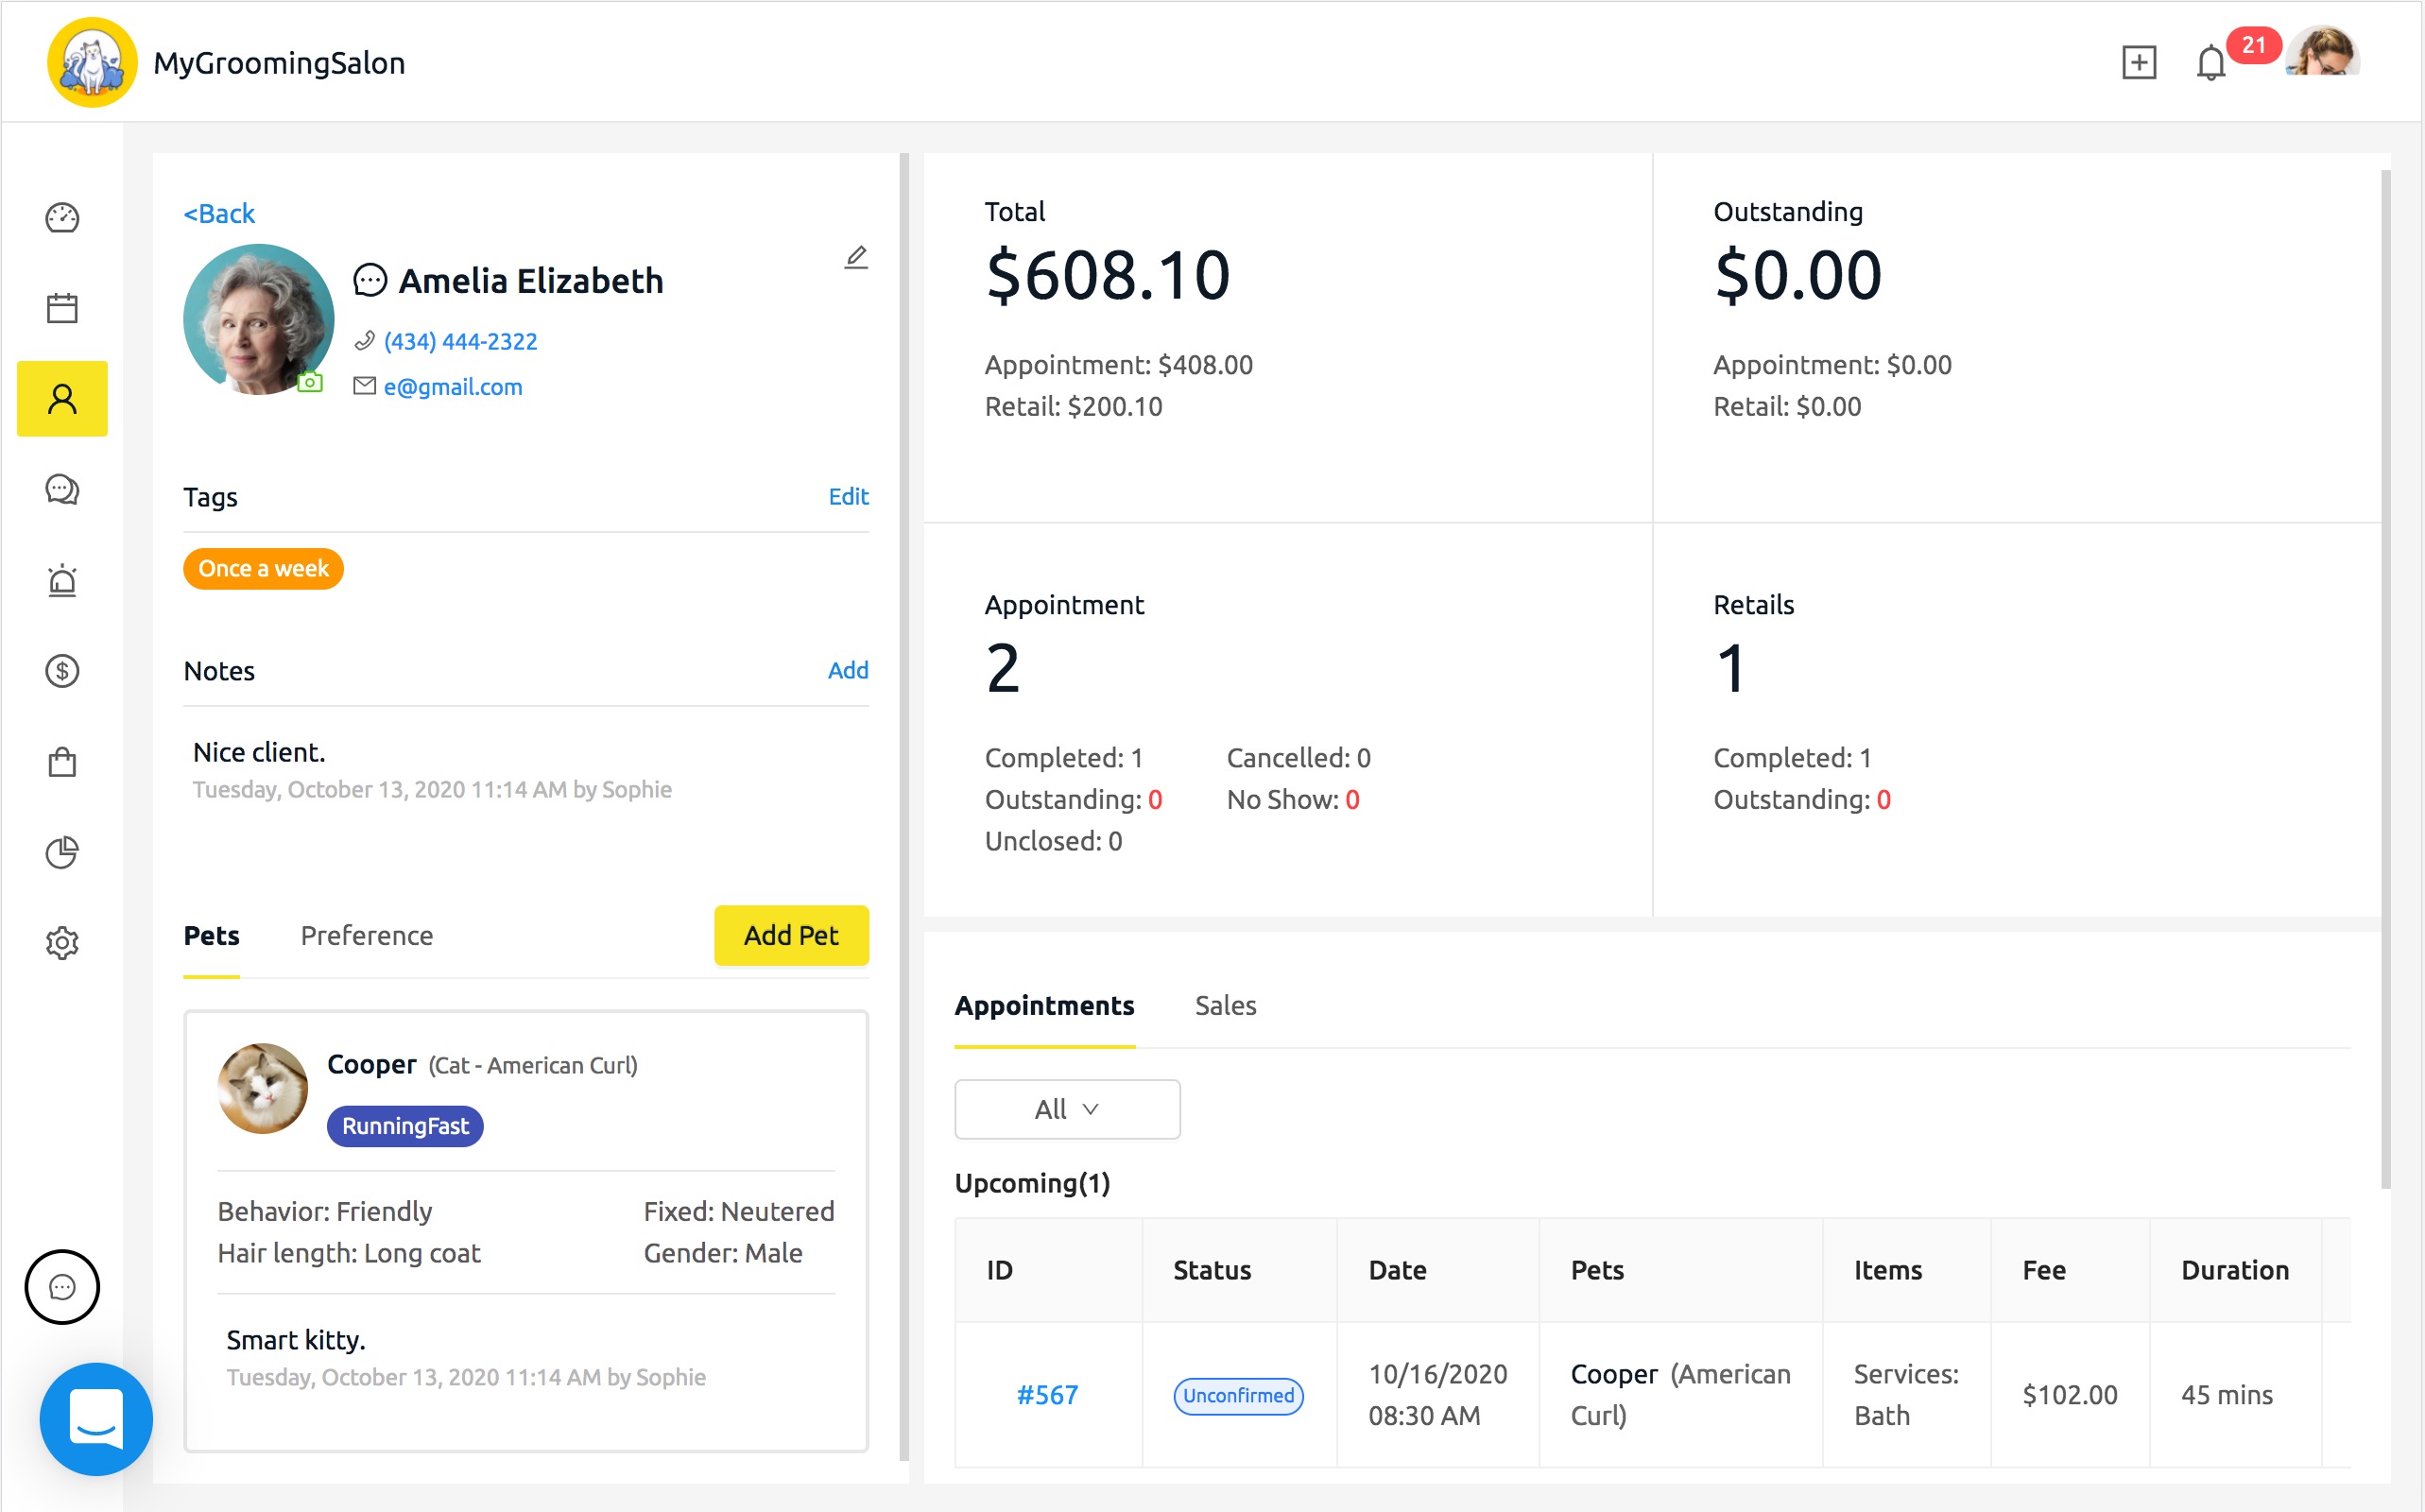Open the dashboard gauge icon in sidebar

point(62,217)
